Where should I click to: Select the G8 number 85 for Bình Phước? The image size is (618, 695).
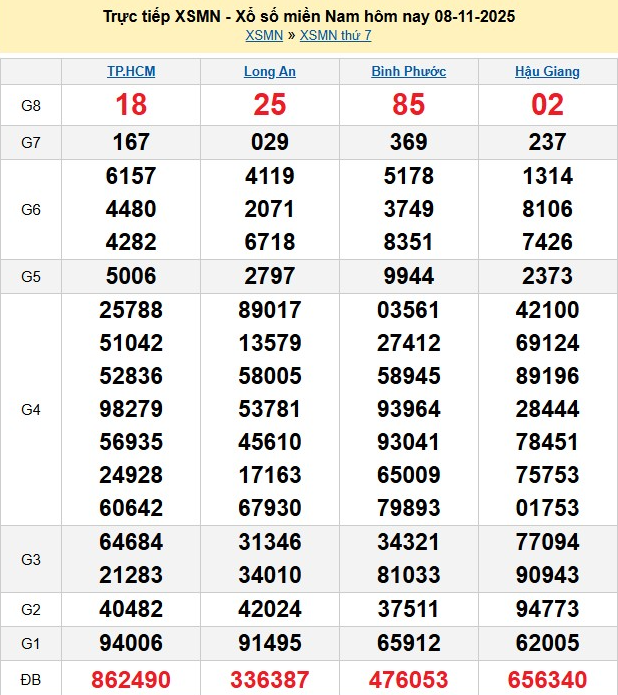click(x=408, y=105)
